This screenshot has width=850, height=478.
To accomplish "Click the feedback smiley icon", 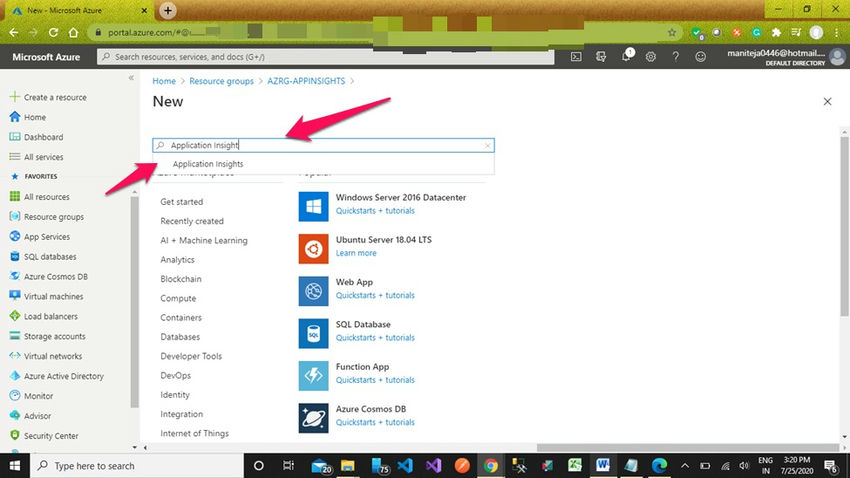I will click(700, 56).
